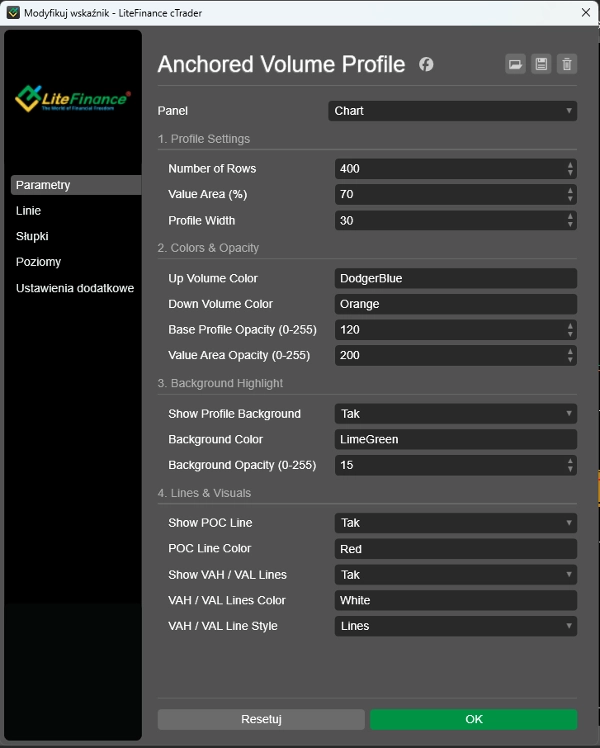Viewport: 600px width, 748px height.
Task: Click the Anchored Volume Profile title
Action: 281,64
